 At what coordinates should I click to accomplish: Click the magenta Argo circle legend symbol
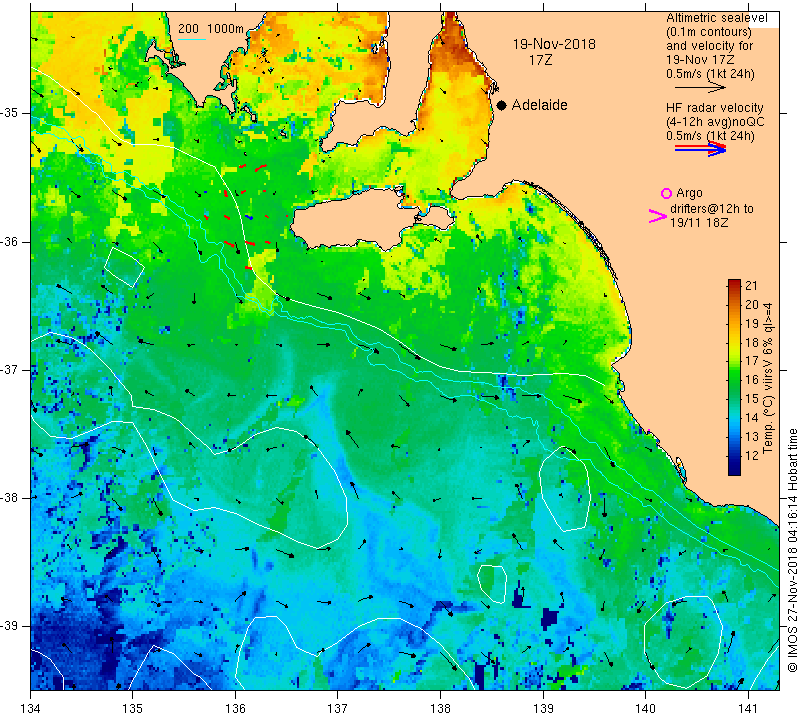(x=666, y=193)
